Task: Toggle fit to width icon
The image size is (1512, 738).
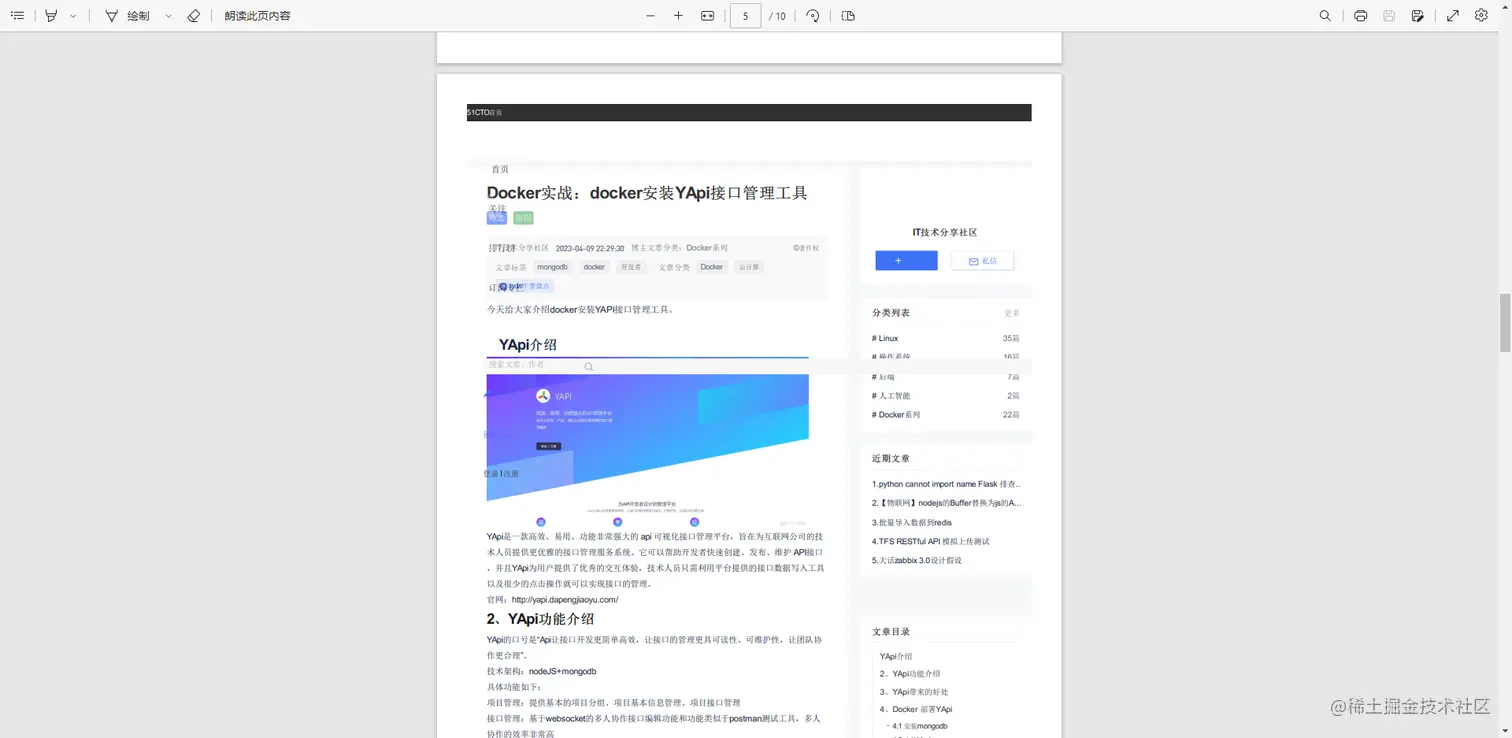Action: 707,16
